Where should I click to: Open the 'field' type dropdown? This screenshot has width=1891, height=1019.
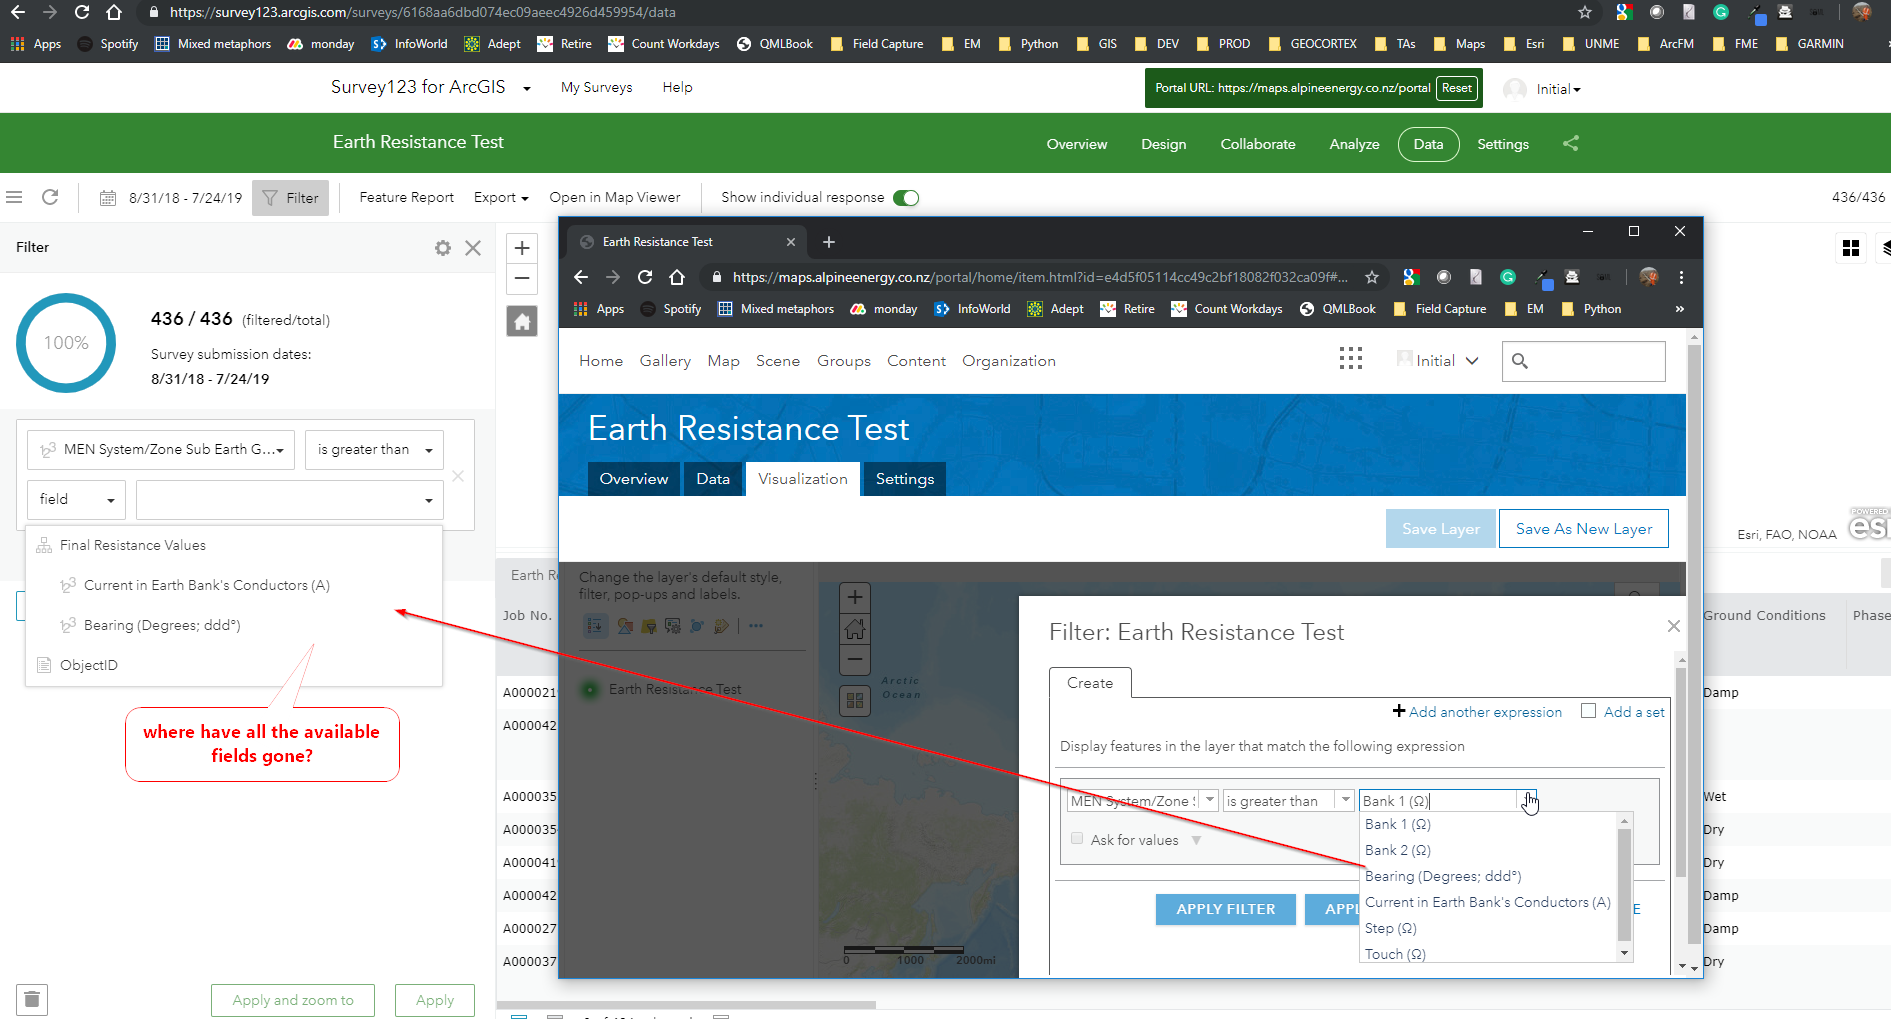[76, 500]
